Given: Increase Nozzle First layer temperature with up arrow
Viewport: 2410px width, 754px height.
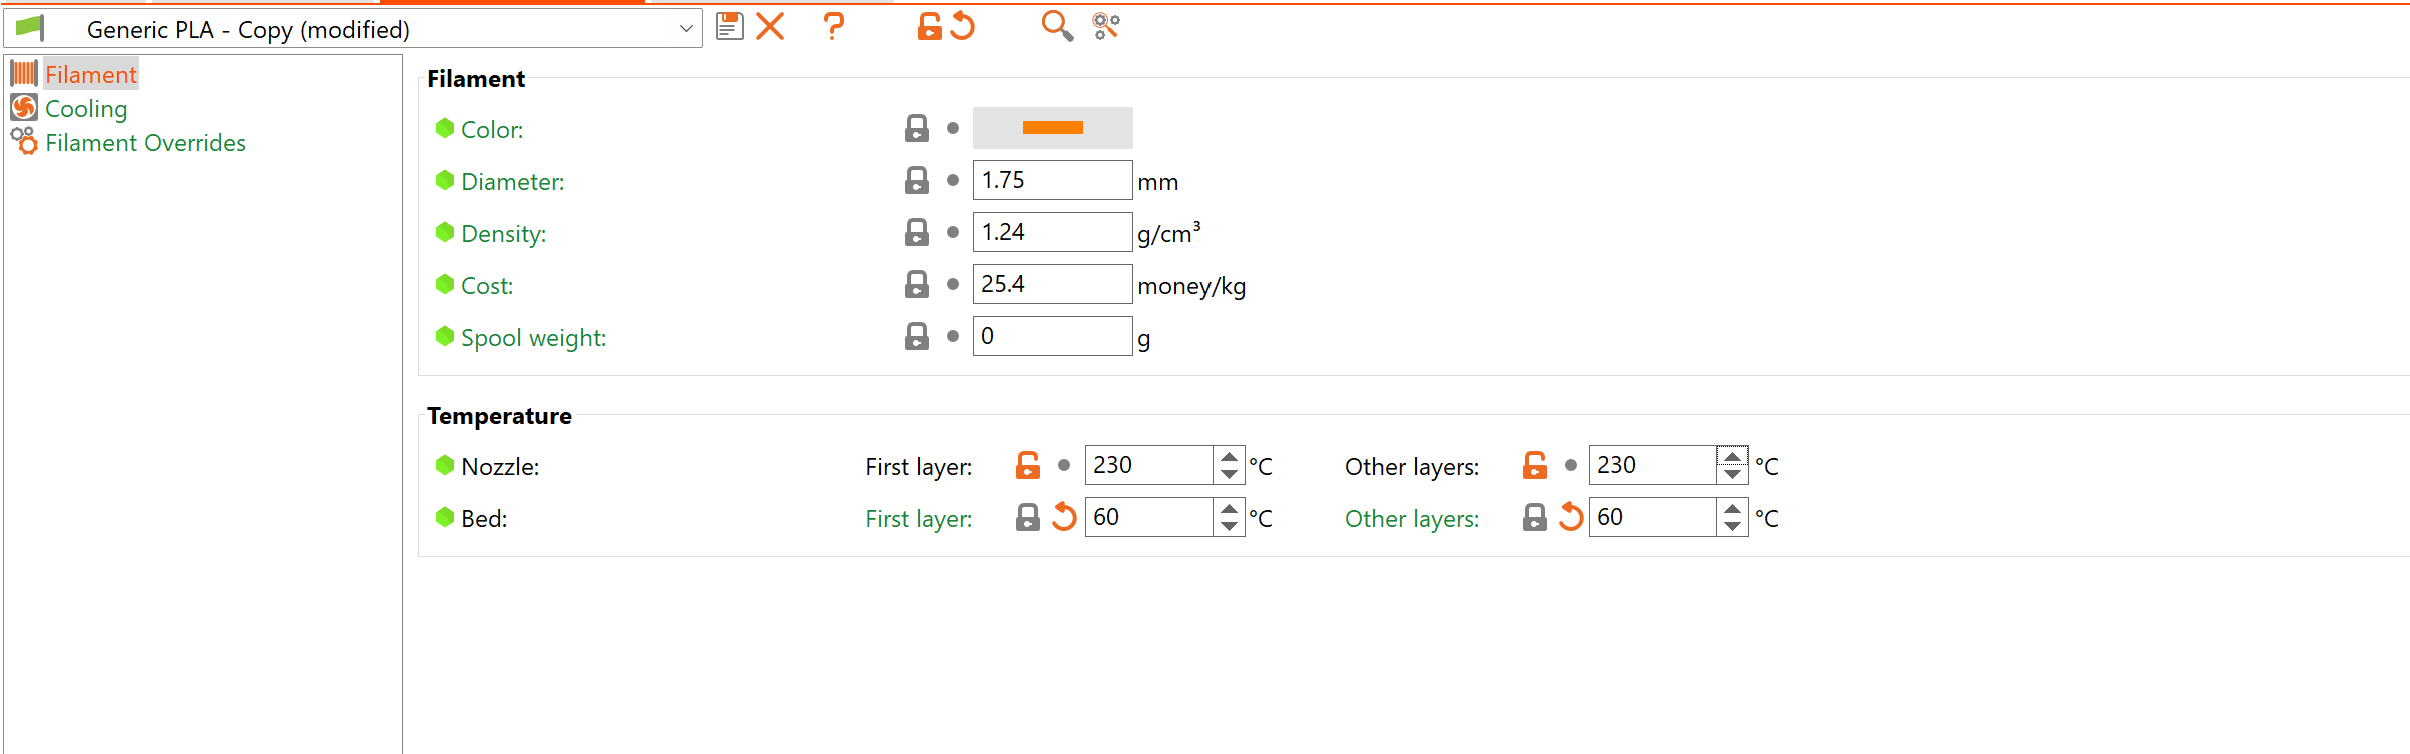Looking at the screenshot, I should [1229, 456].
